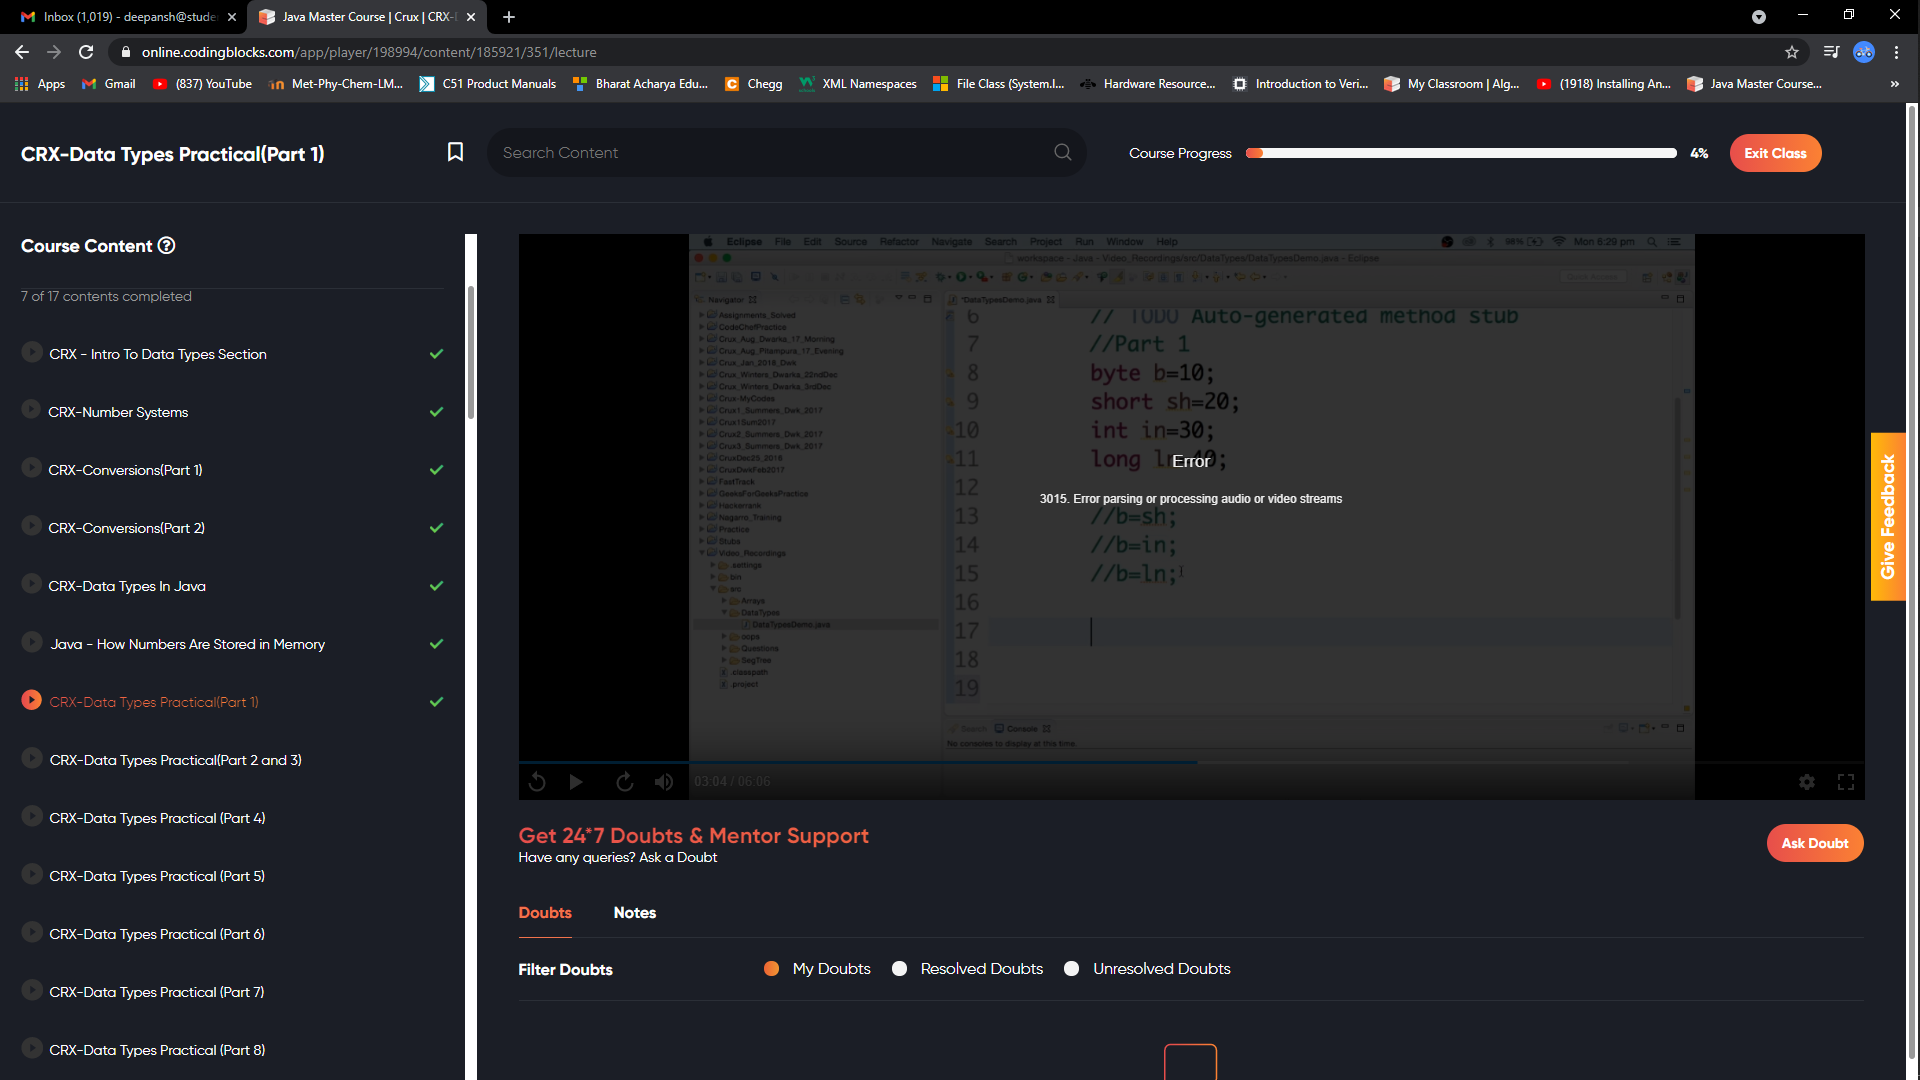Click the Exit Class button

pos(1775,153)
